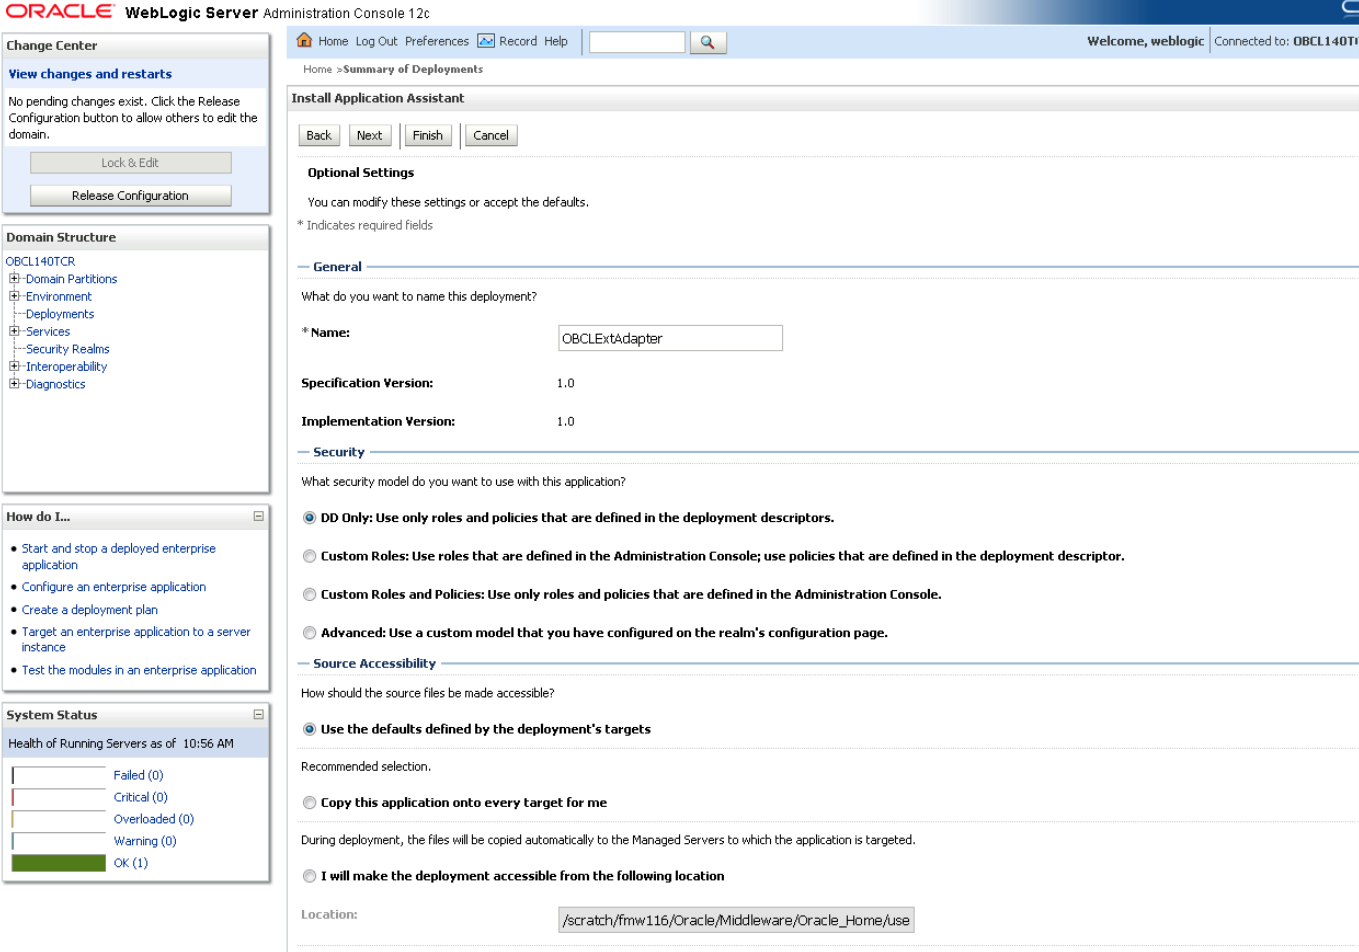The width and height of the screenshot is (1359, 952).
Task: Collapse the Security section divider
Action: click(x=305, y=451)
